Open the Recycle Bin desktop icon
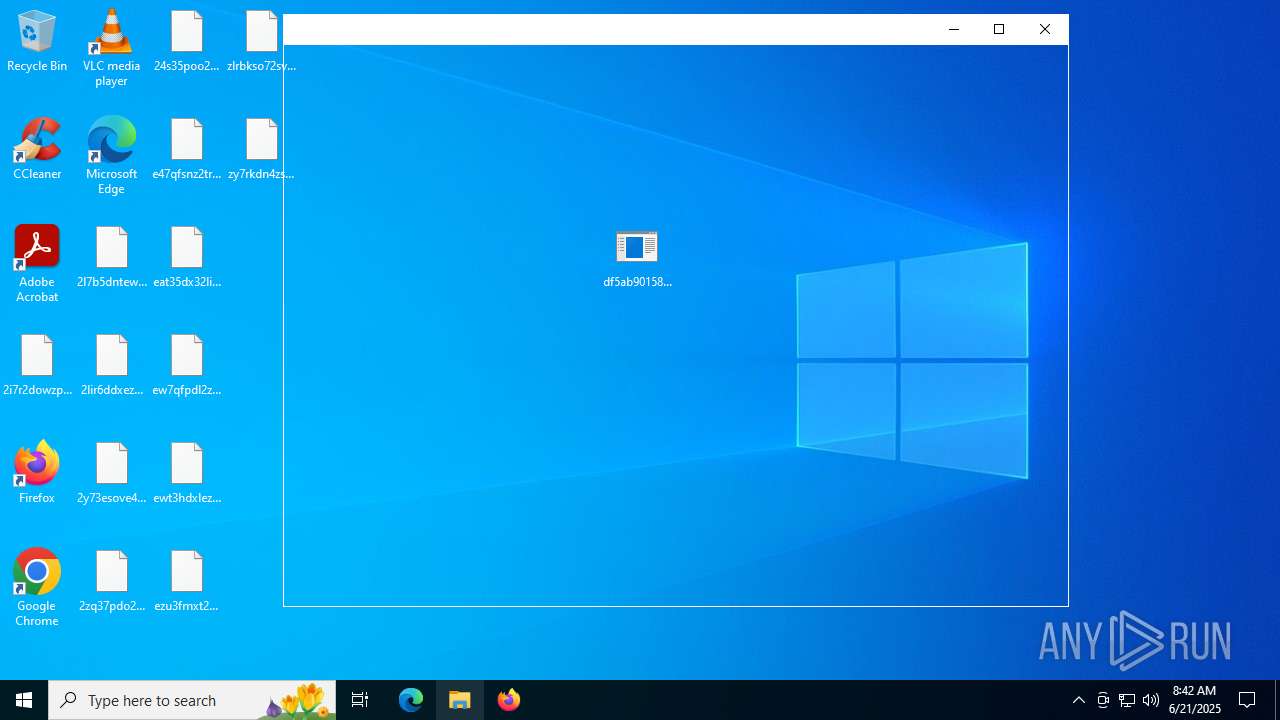 click(37, 42)
